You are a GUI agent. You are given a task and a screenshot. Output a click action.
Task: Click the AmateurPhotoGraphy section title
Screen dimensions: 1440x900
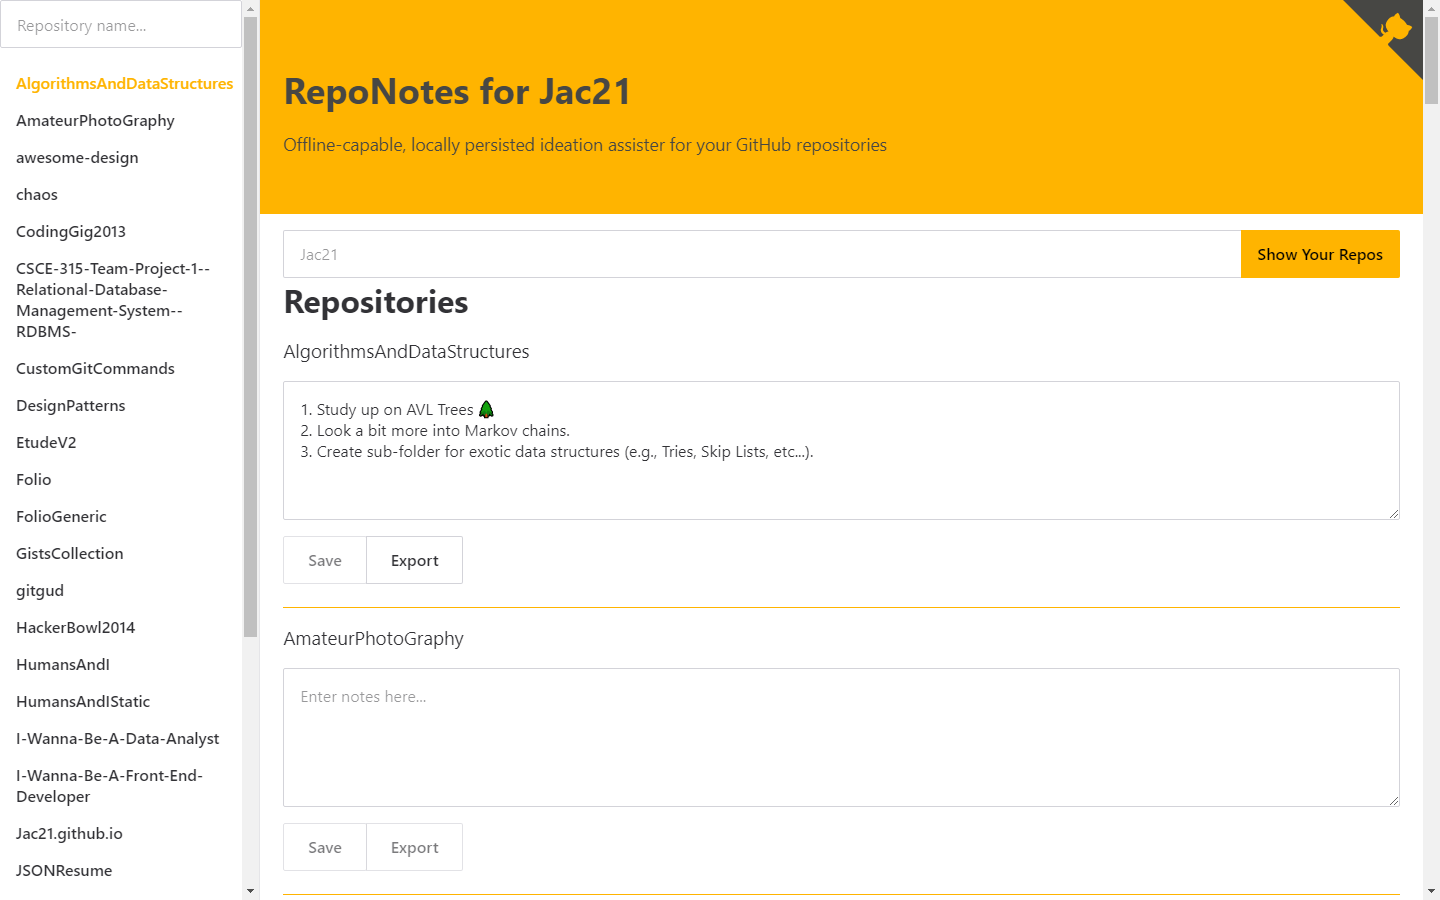pyautogui.click(x=373, y=639)
